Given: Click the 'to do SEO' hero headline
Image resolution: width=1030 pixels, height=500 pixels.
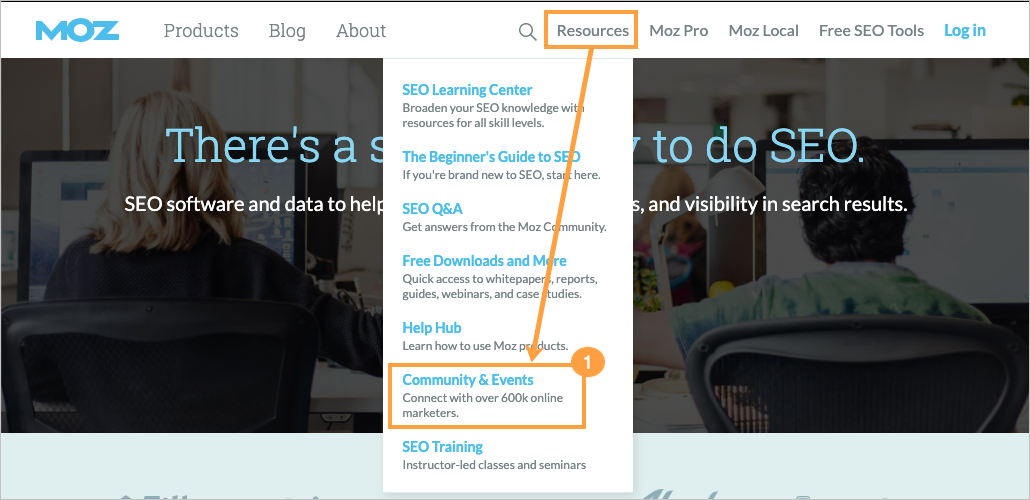Looking at the screenshot, I should click(x=758, y=146).
